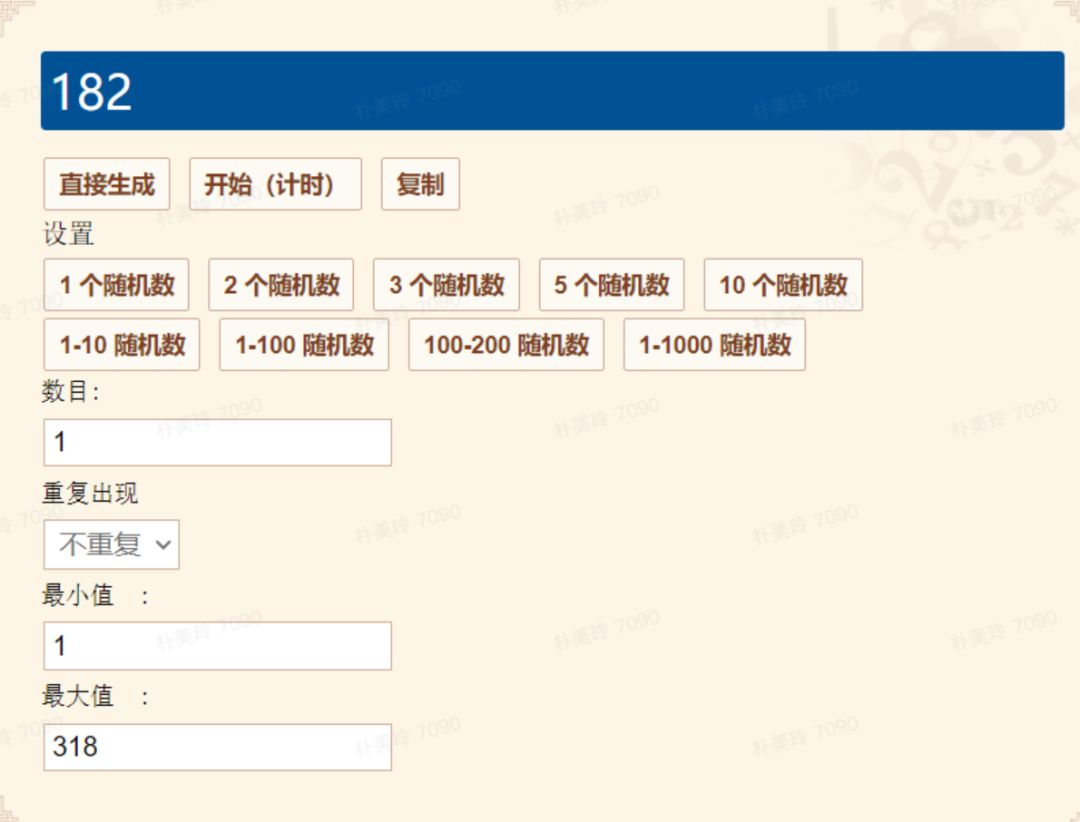Set range with 1-100 随机数 button
Screen dimensions: 1080x822
click(x=304, y=345)
